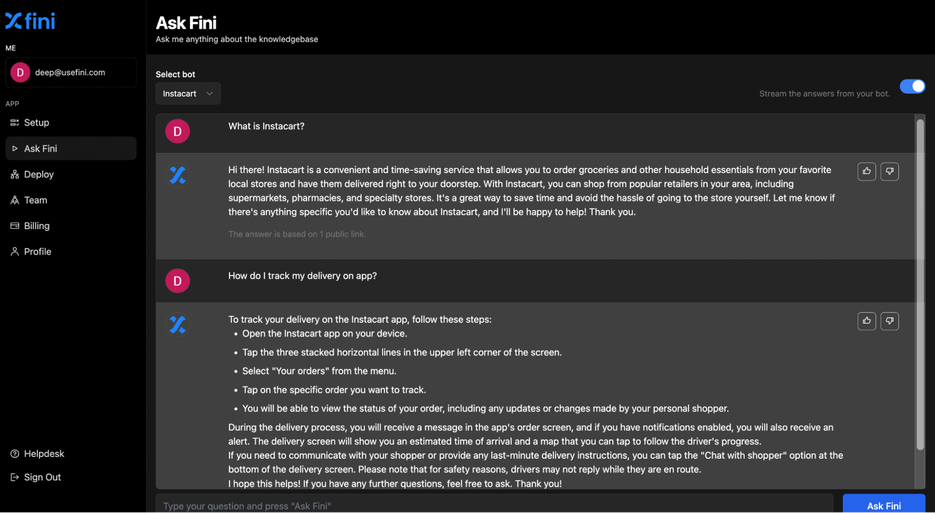The image size is (935, 513).
Task: Disable the stream answers toggle
Action: pos(911,87)
